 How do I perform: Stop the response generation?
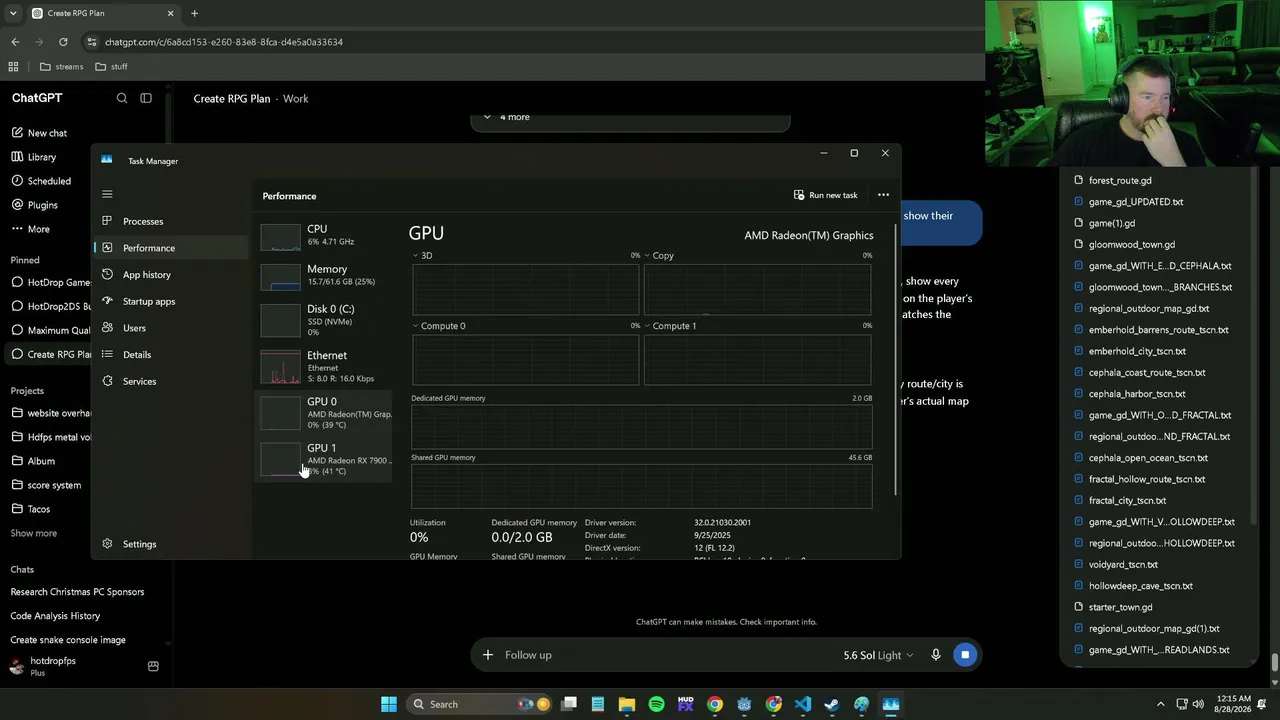[x=965, y=655]
